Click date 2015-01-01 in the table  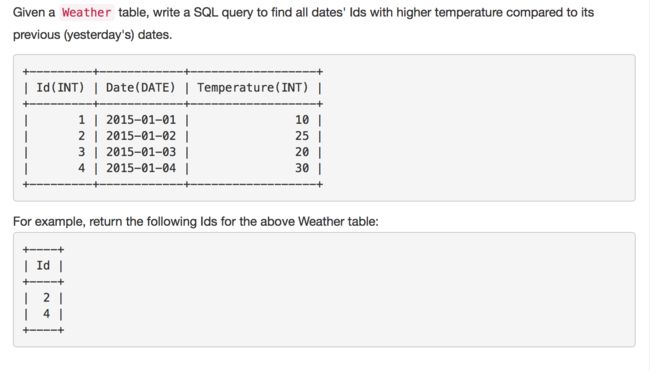(x=141, y=120)
